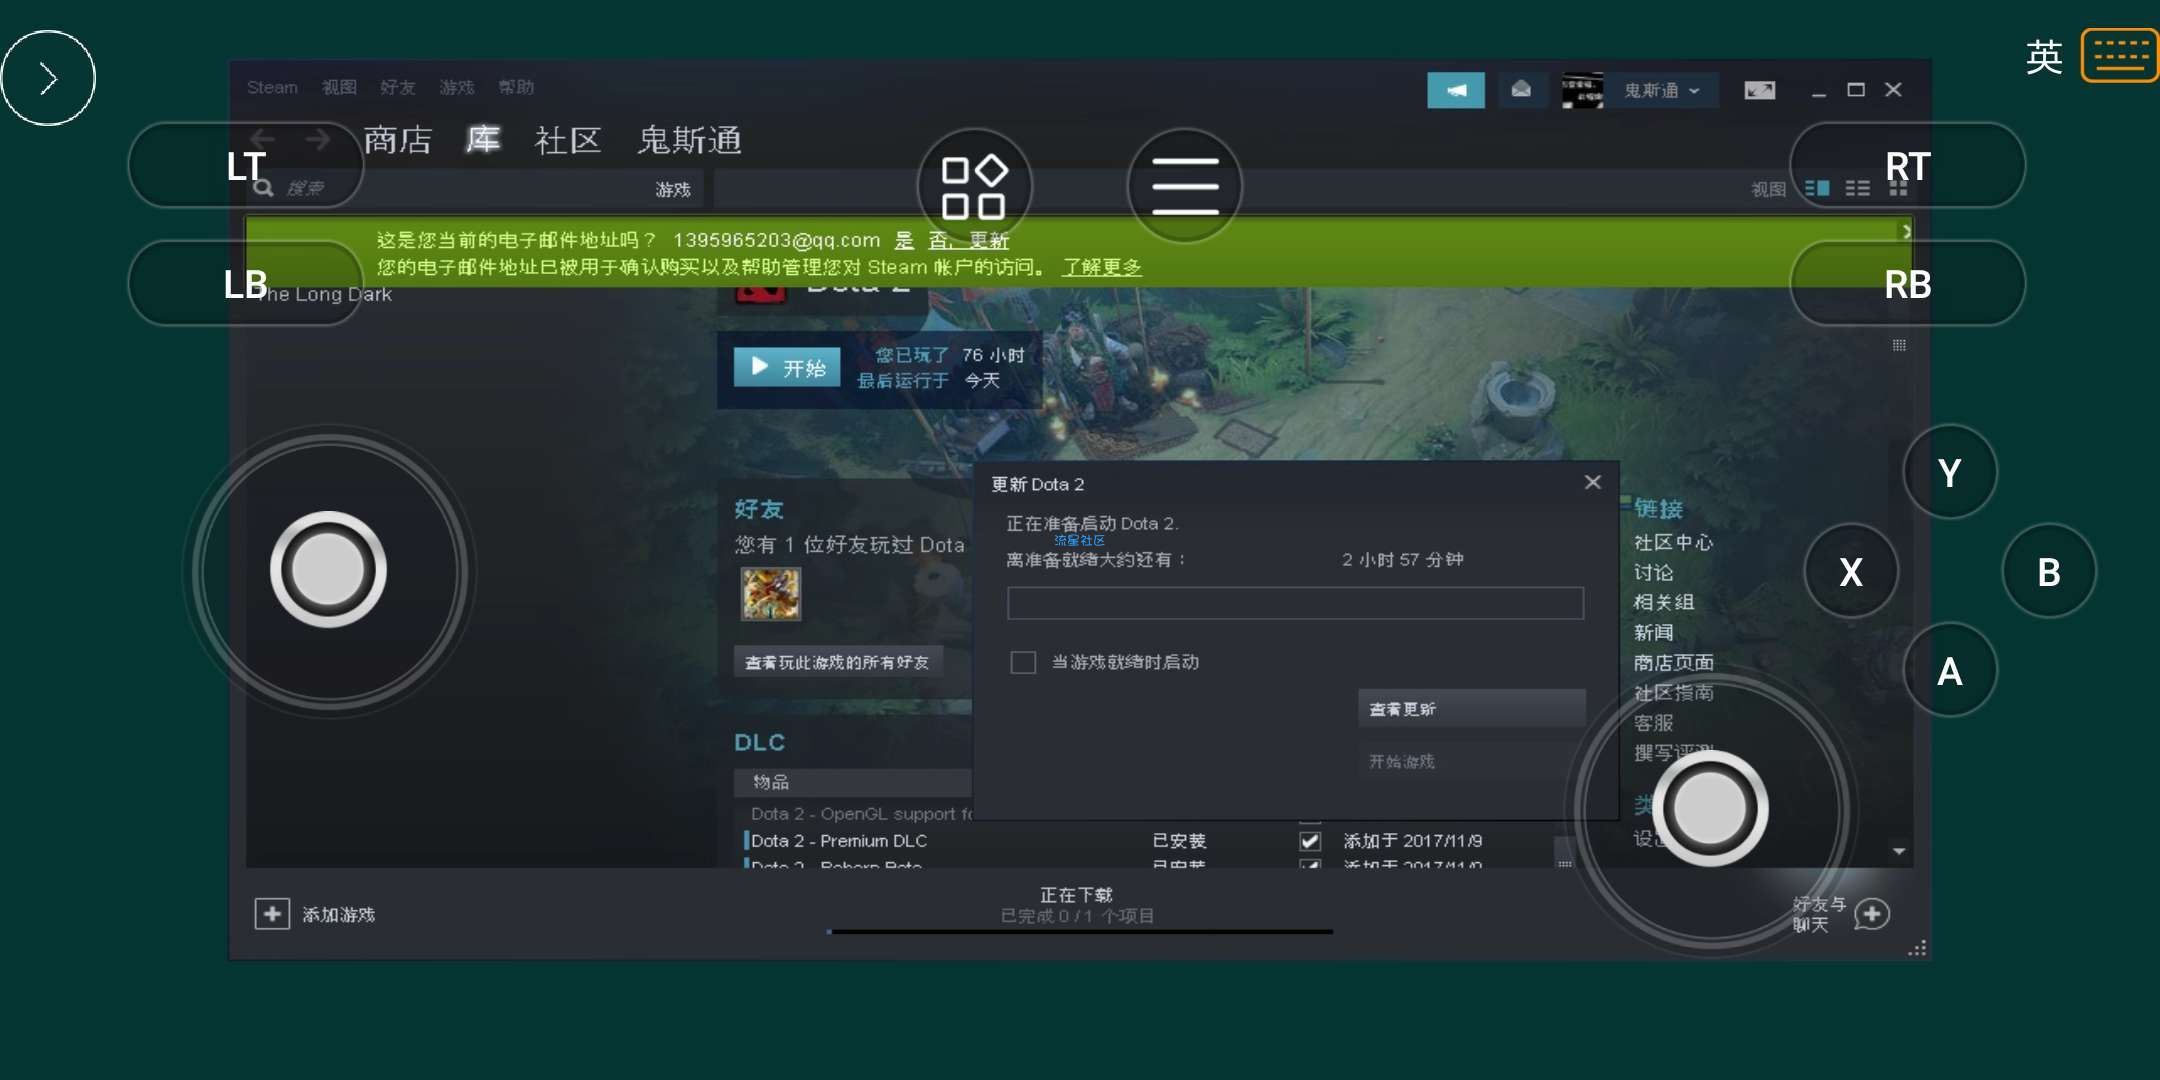2160x1080 pixels.
Task: Tap the A gamepad button
Action: tap(1949, 670)
